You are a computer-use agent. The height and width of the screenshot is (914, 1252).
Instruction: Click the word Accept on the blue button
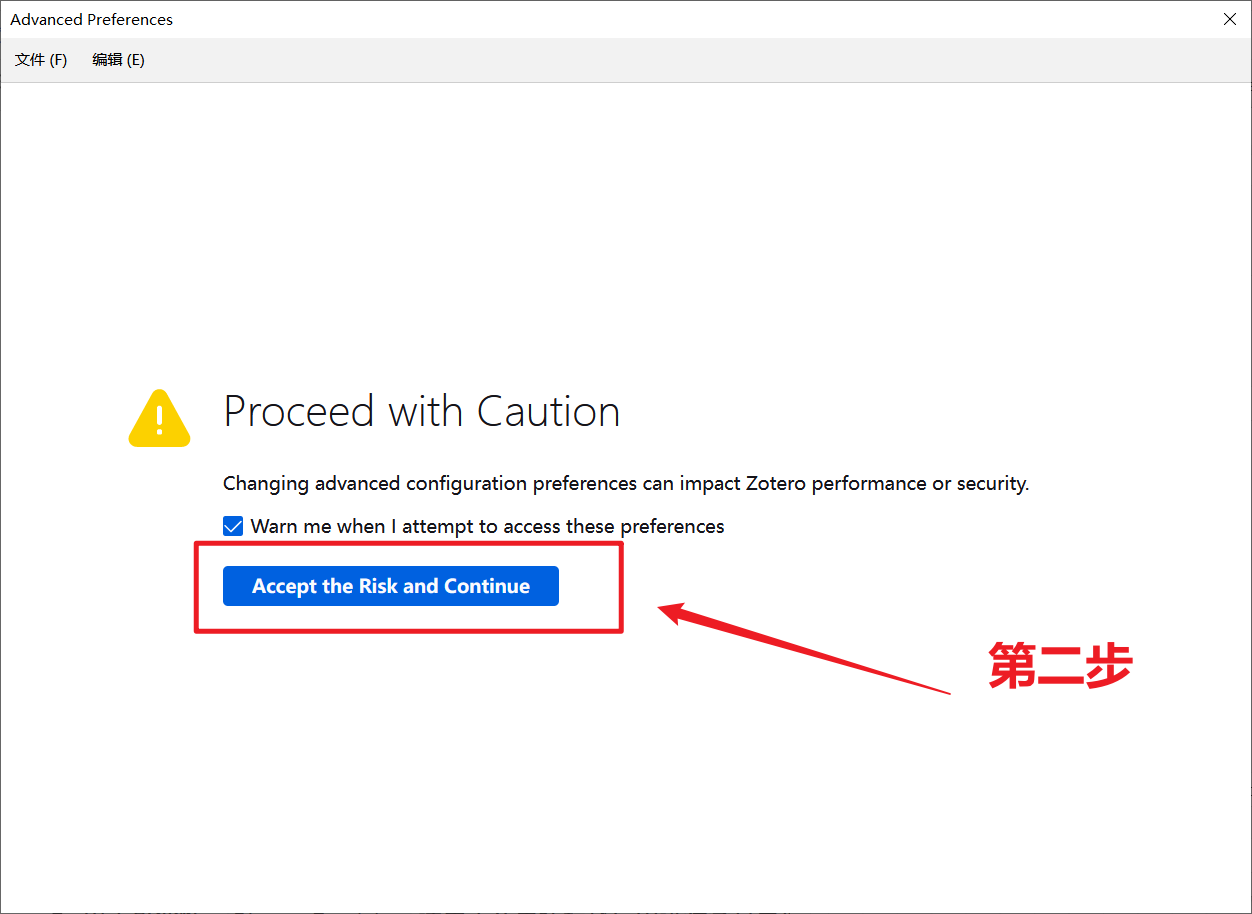coord(284,586)
